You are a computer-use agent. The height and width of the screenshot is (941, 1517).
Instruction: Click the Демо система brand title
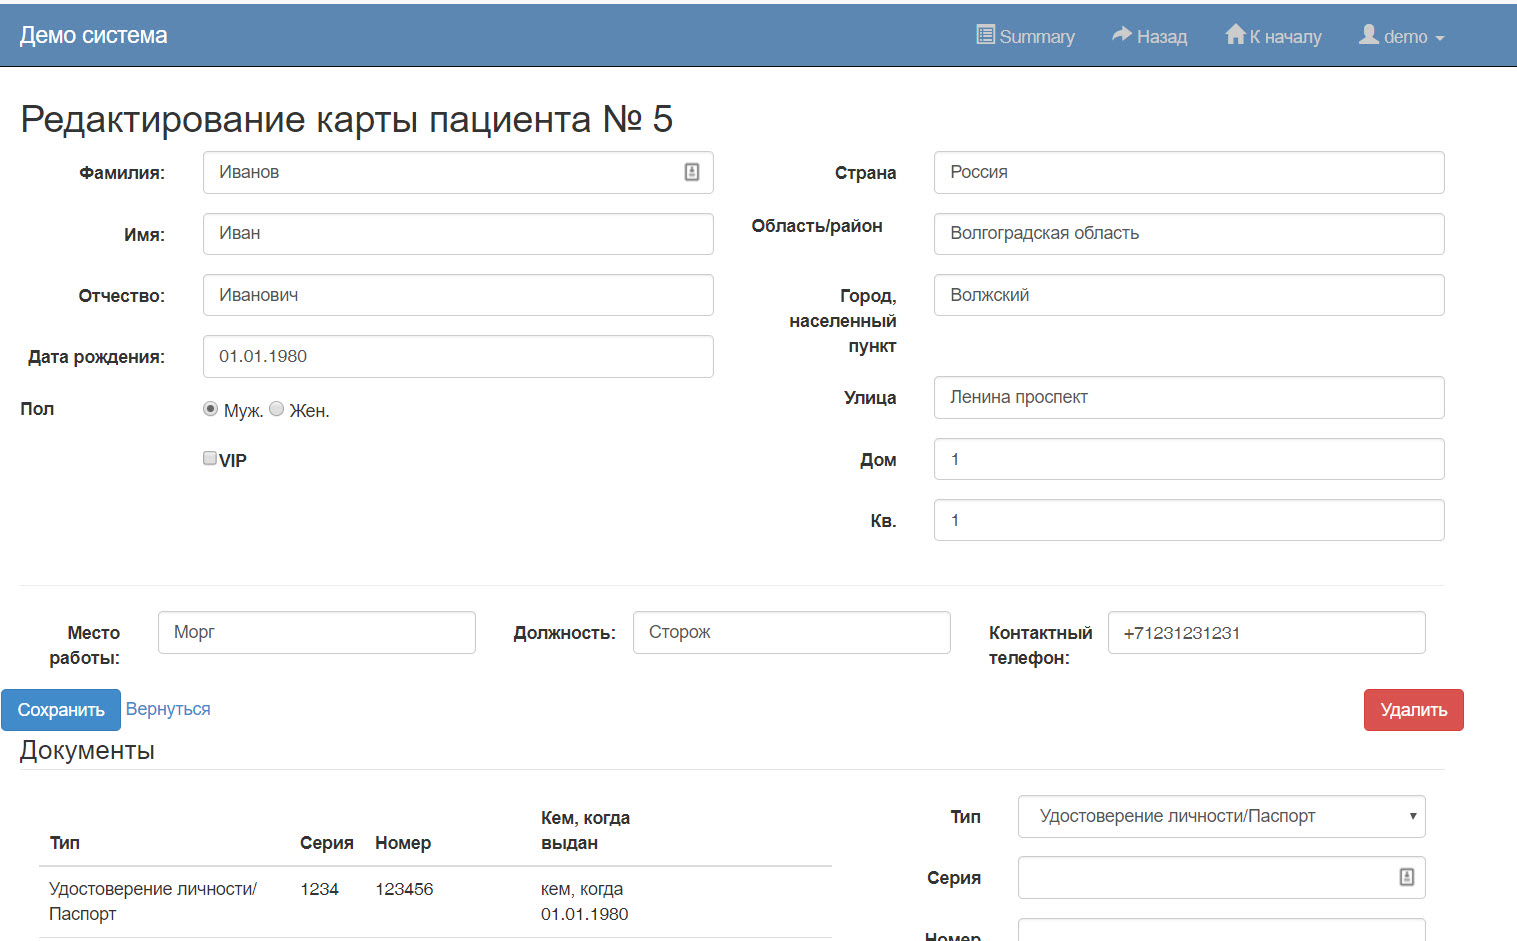pos(94,36)
